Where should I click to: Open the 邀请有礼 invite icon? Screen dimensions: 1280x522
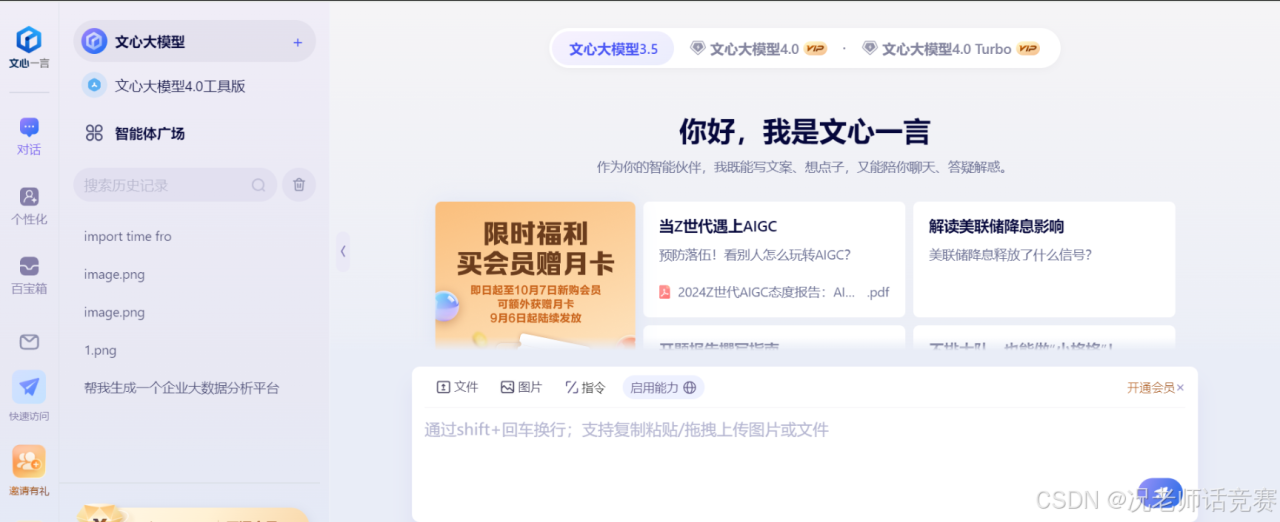pyautogui.click(x=29, y=461)
